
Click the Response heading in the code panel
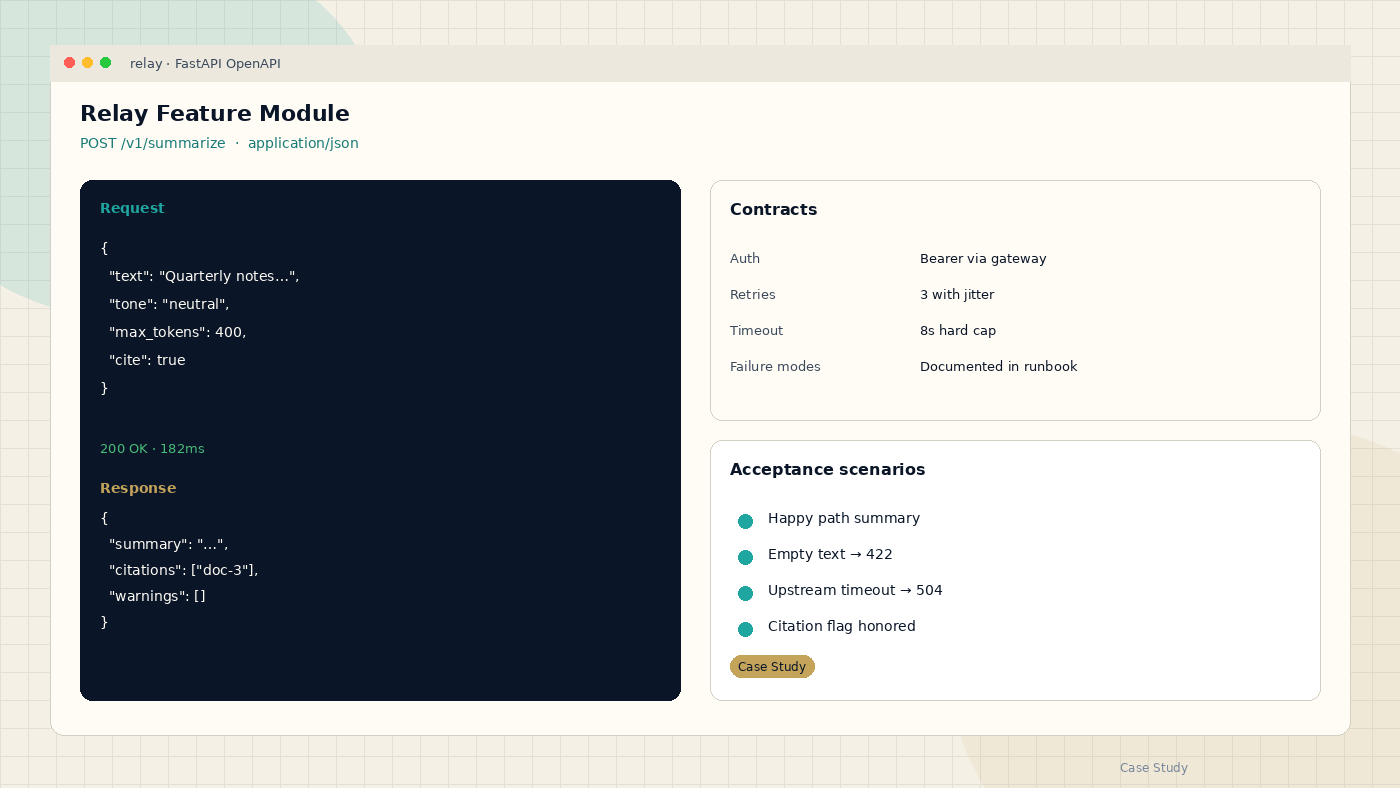[x=138, y=488]
